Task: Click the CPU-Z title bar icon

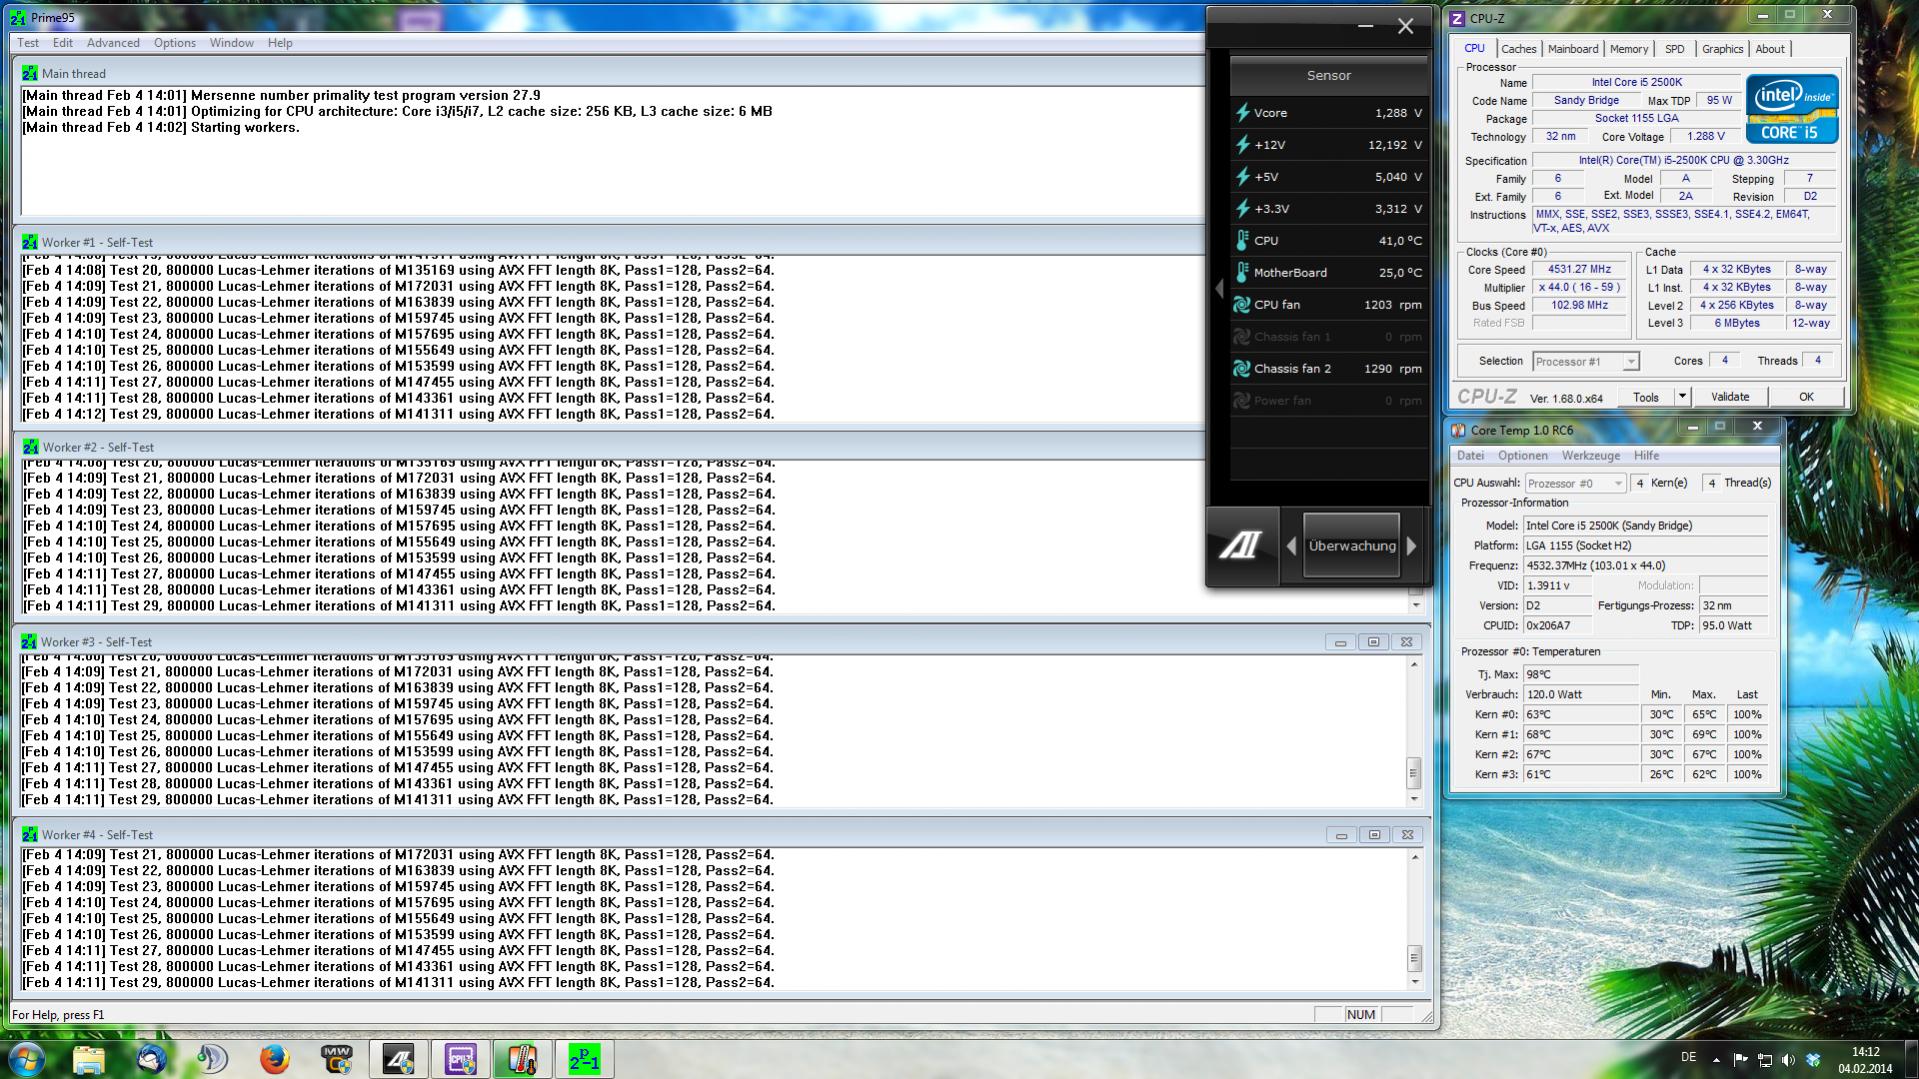Action: tap(1457, 18)
